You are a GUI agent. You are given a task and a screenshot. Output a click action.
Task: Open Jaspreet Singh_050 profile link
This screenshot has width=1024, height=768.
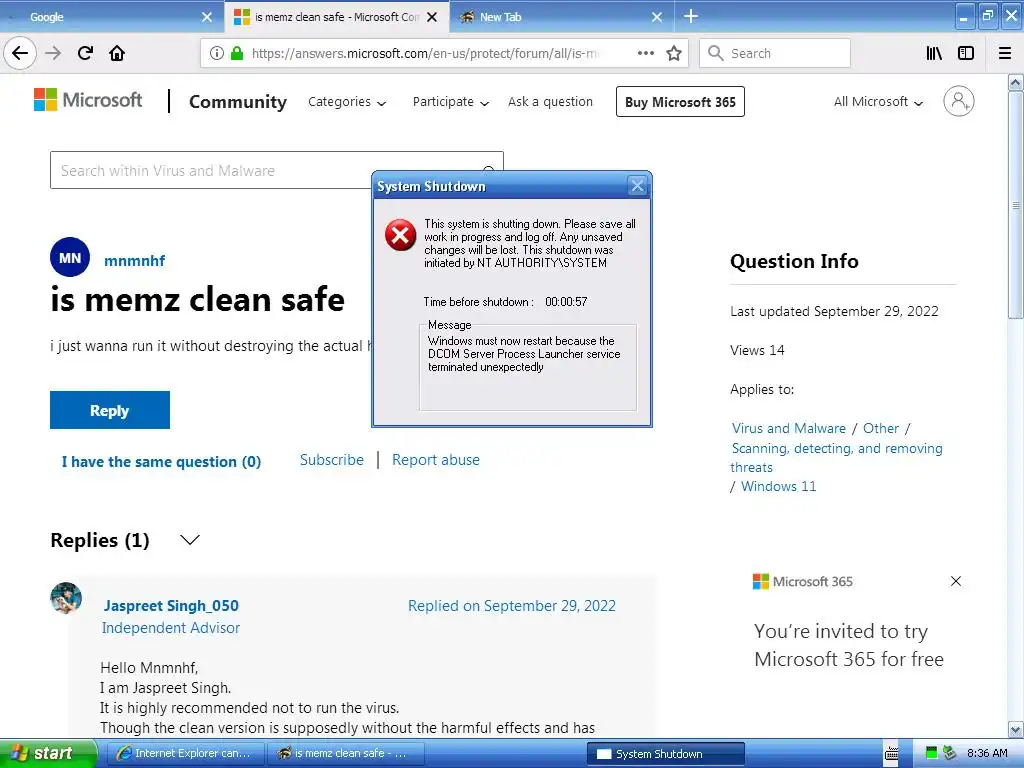coord(171,606)
